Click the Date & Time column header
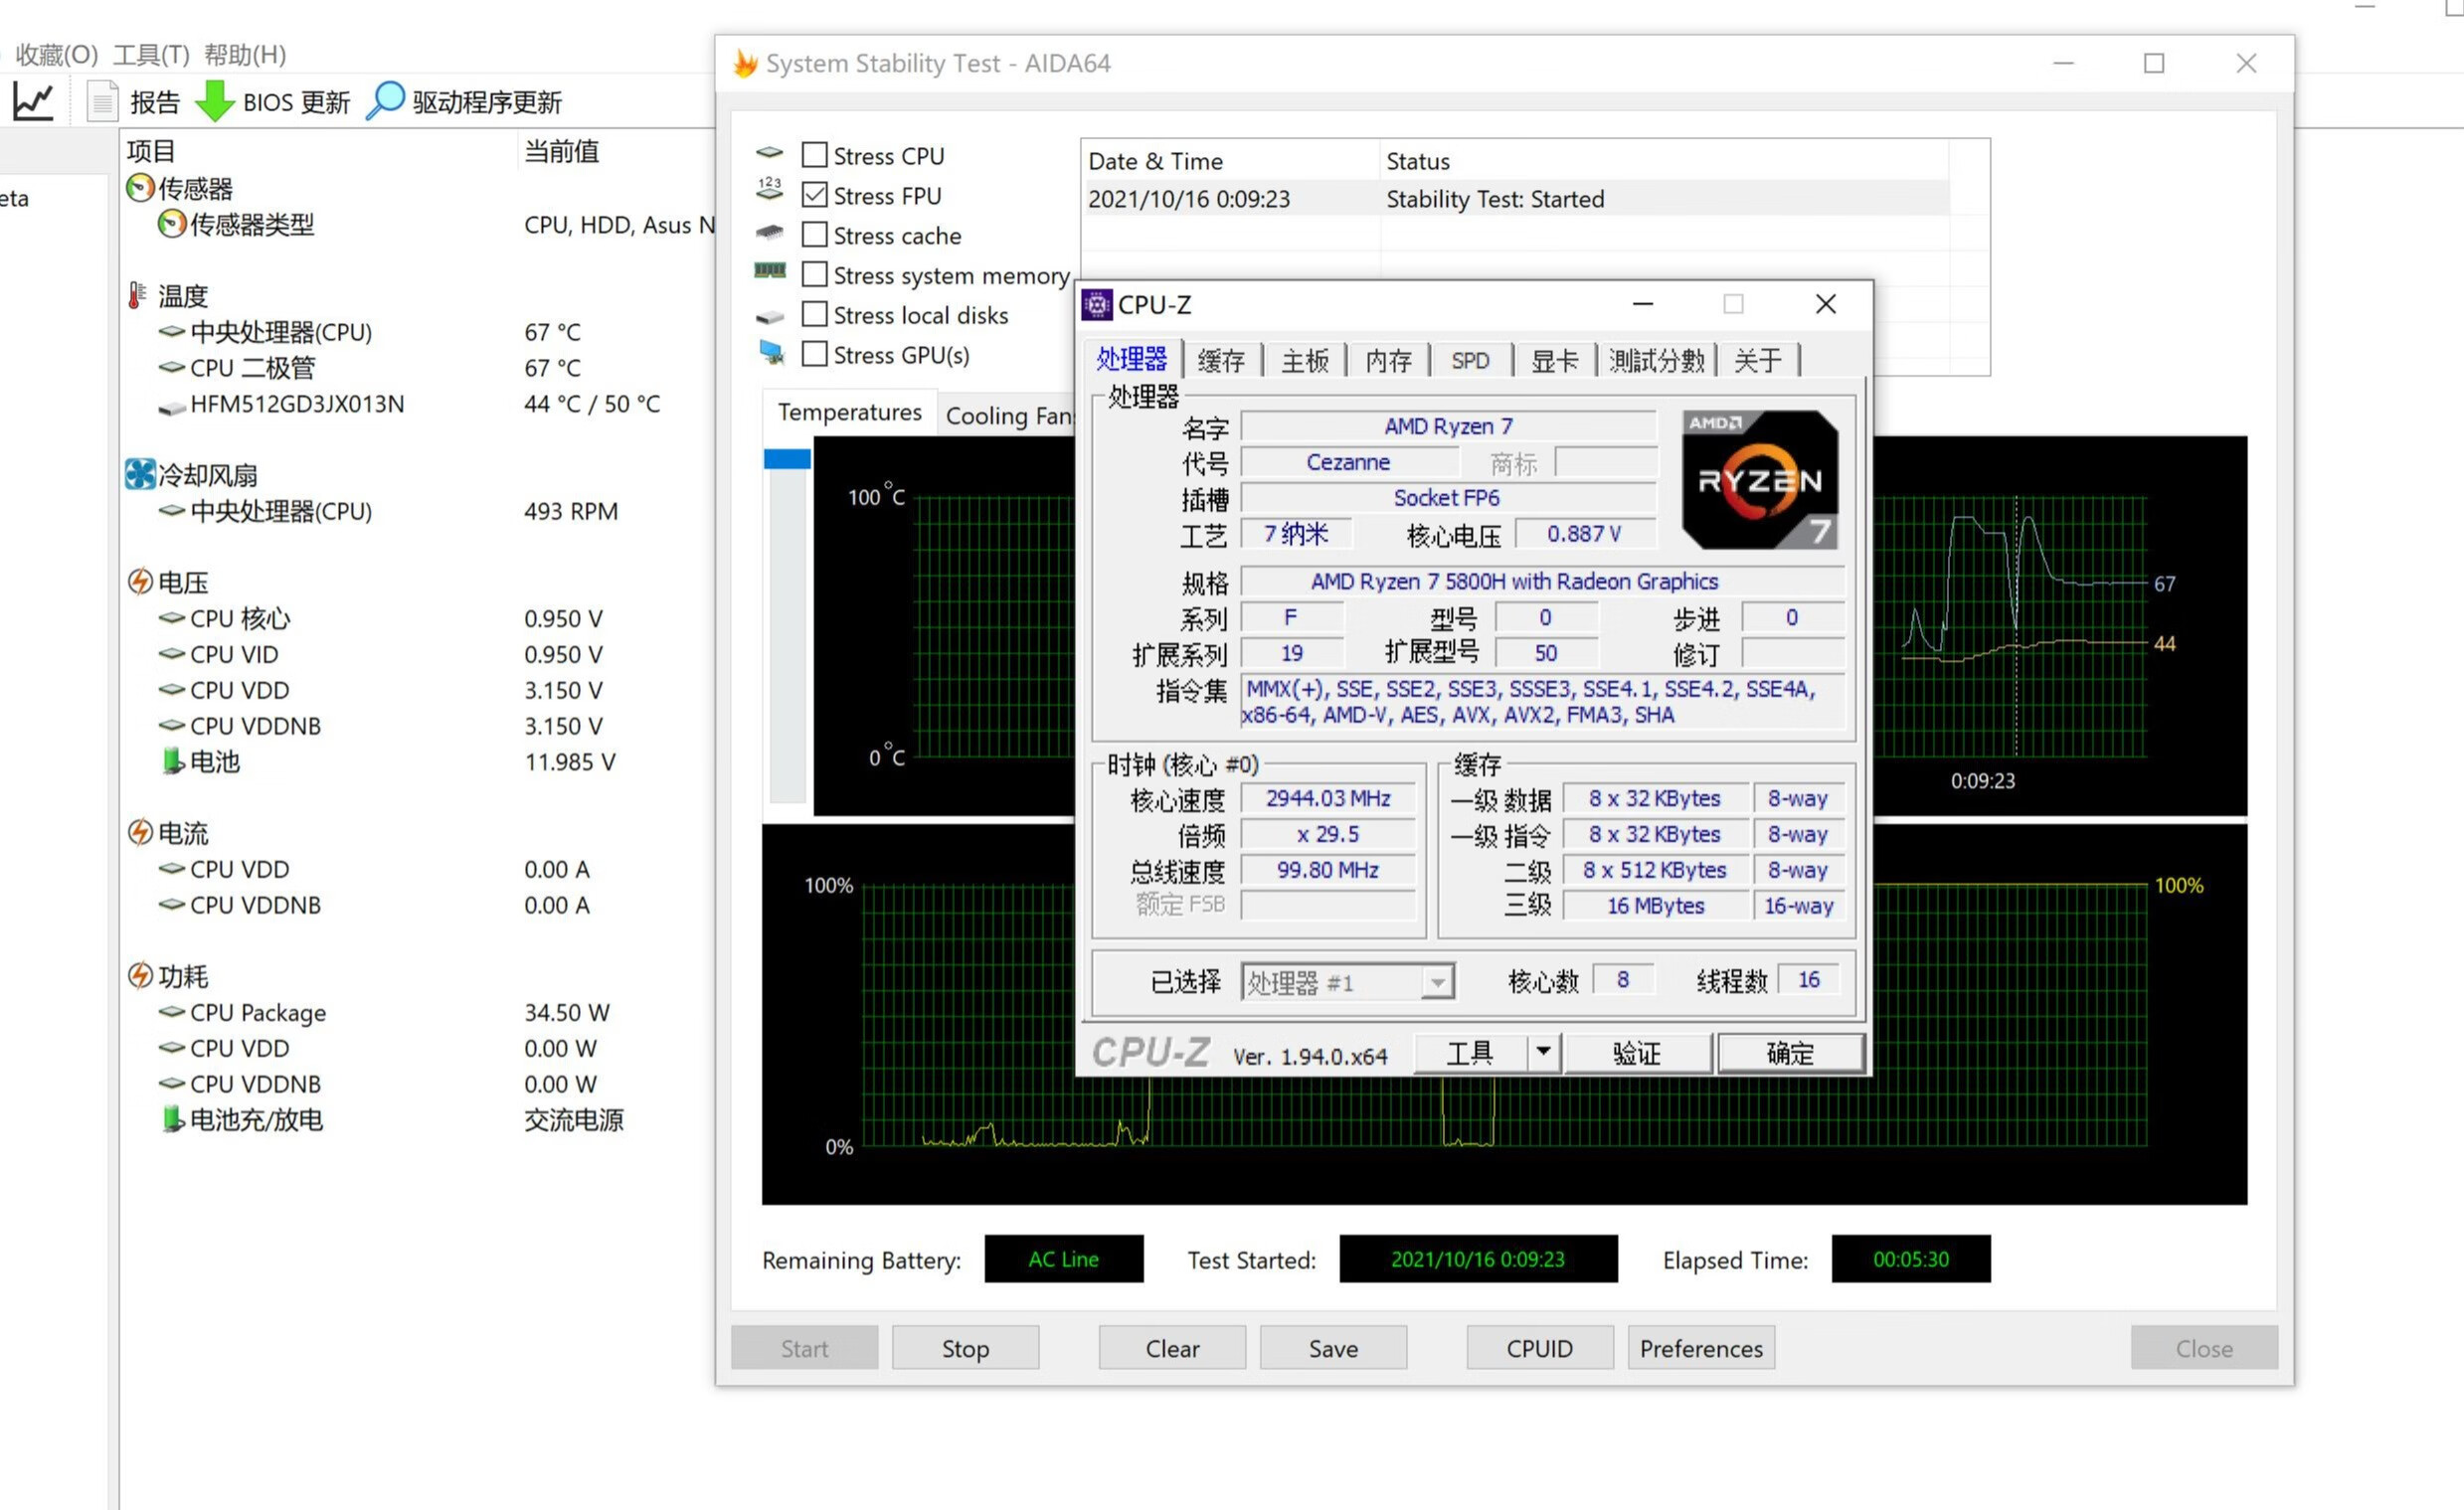2464x1510 pixels. 1230,161
